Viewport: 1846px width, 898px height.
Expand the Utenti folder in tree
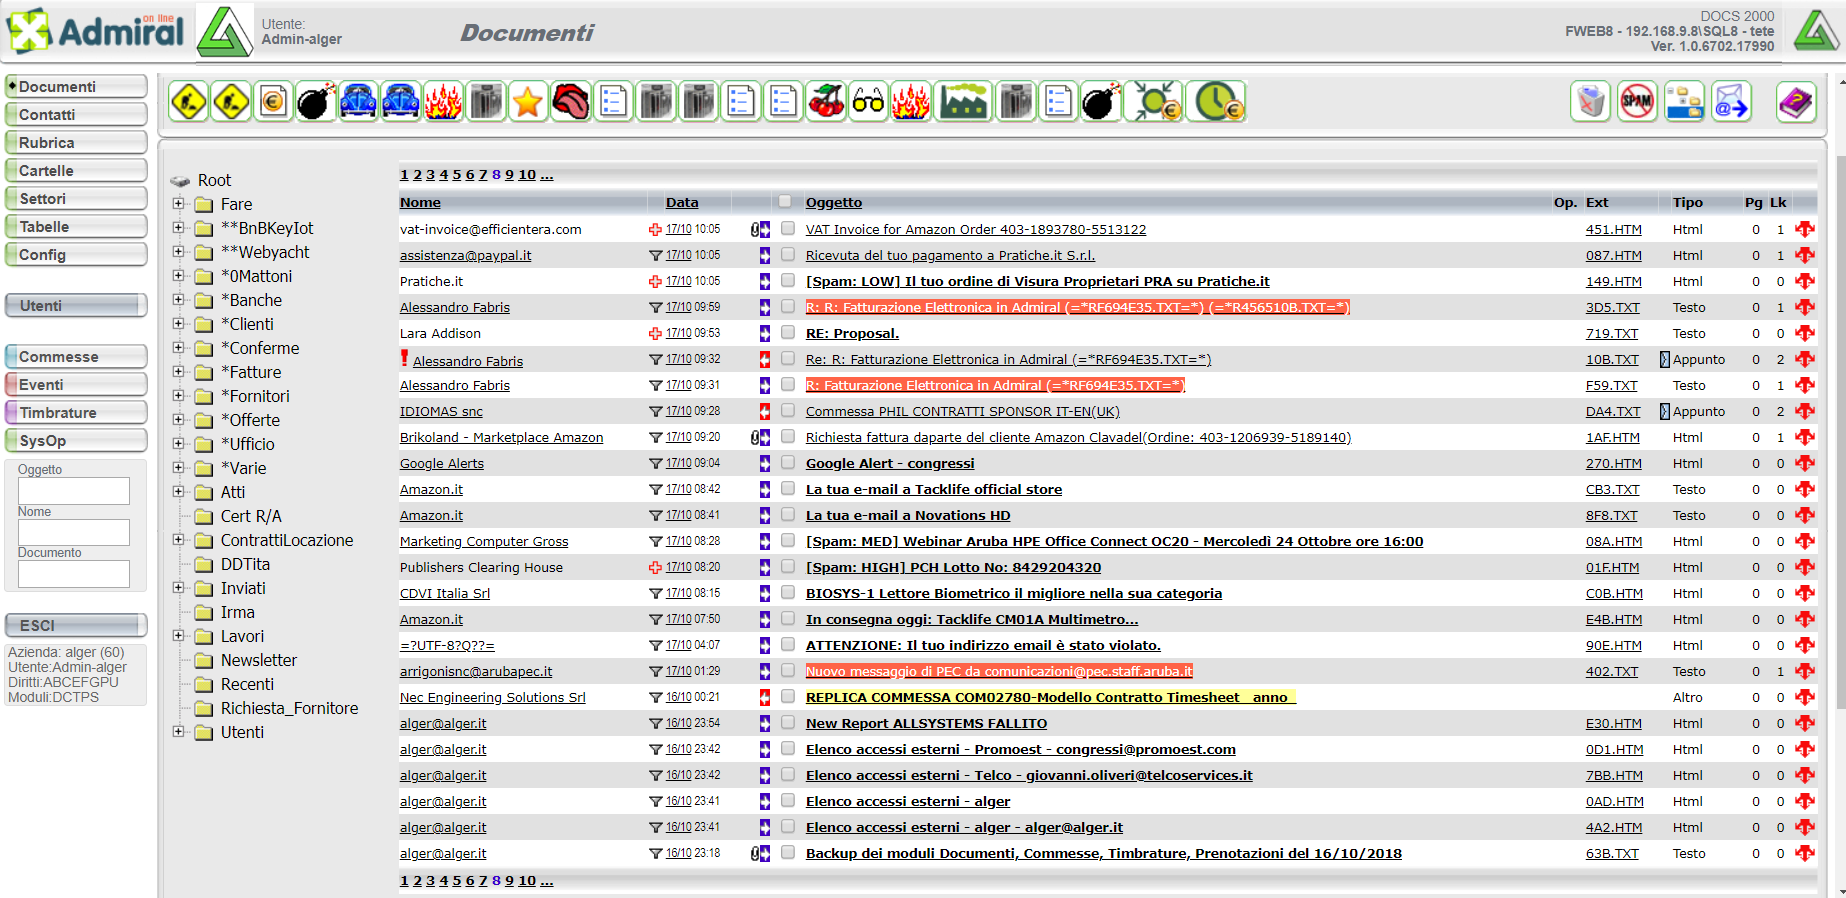pyautogui.click(x=178, y=731)
